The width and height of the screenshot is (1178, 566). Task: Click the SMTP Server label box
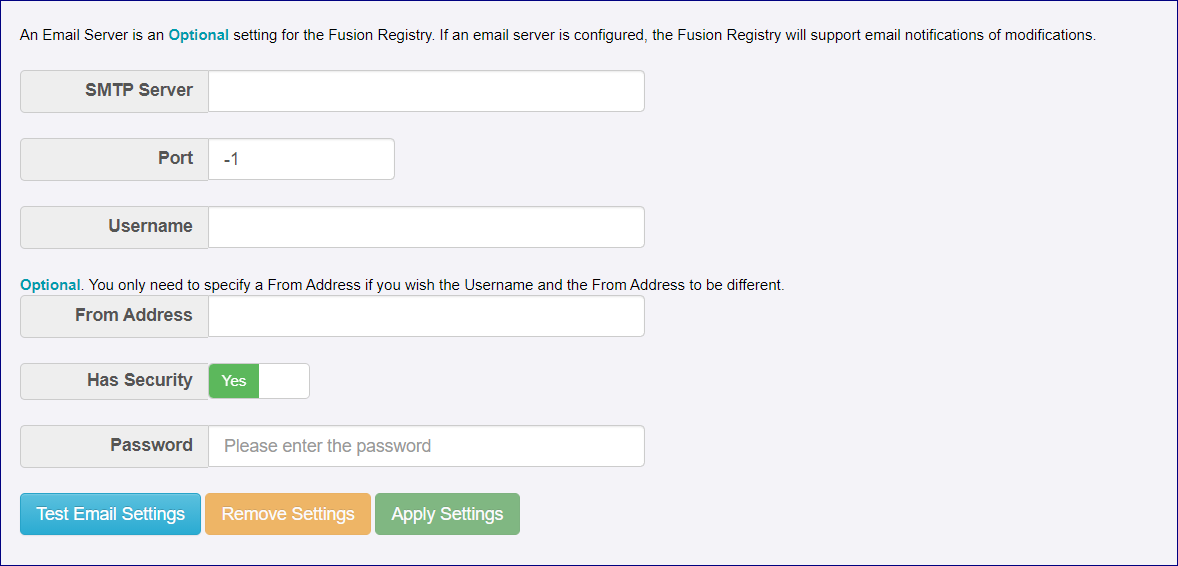point(114,91)
